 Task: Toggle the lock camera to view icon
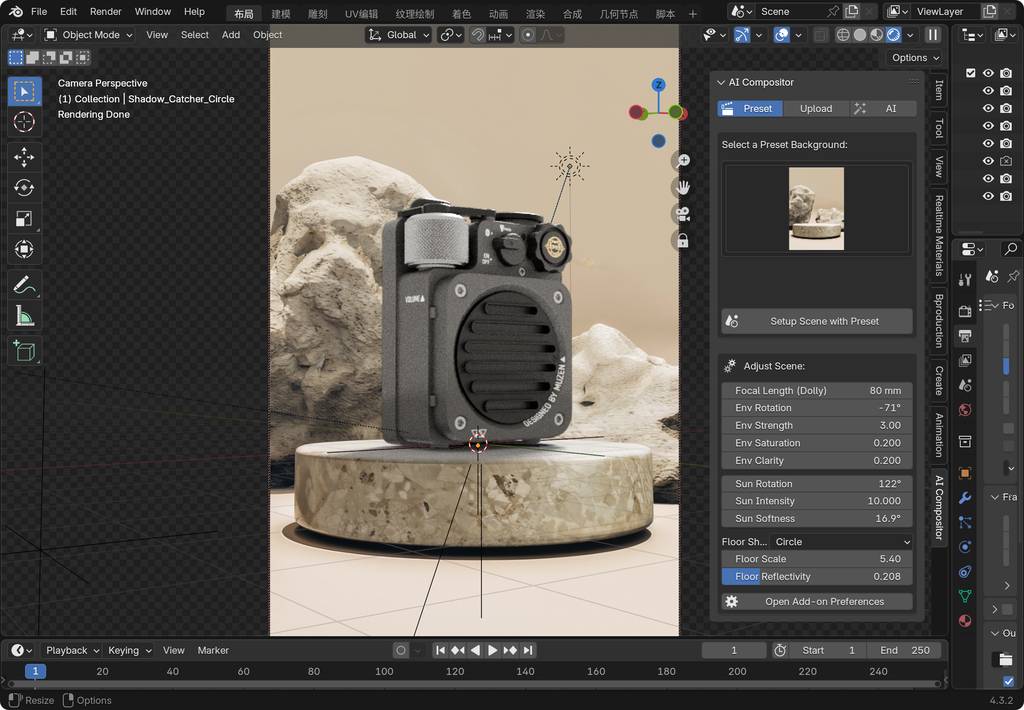pos(683,241)
